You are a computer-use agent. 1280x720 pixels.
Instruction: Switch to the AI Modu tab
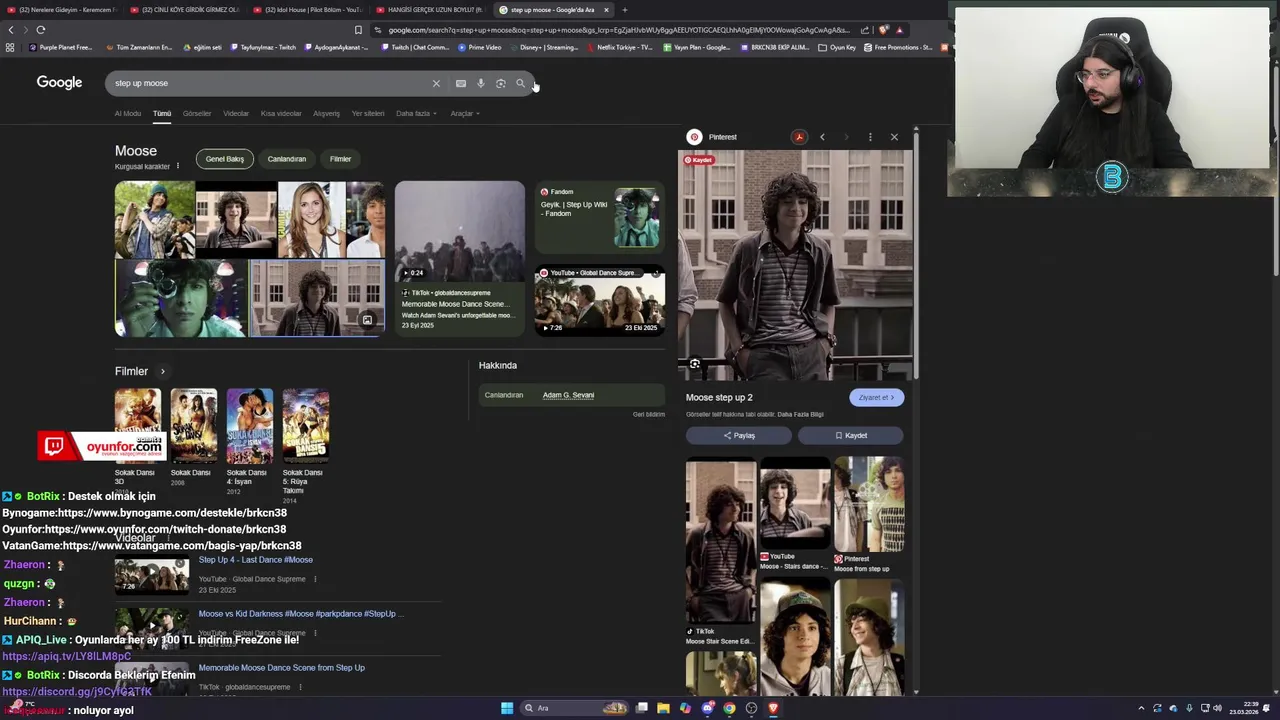[128, 113]
